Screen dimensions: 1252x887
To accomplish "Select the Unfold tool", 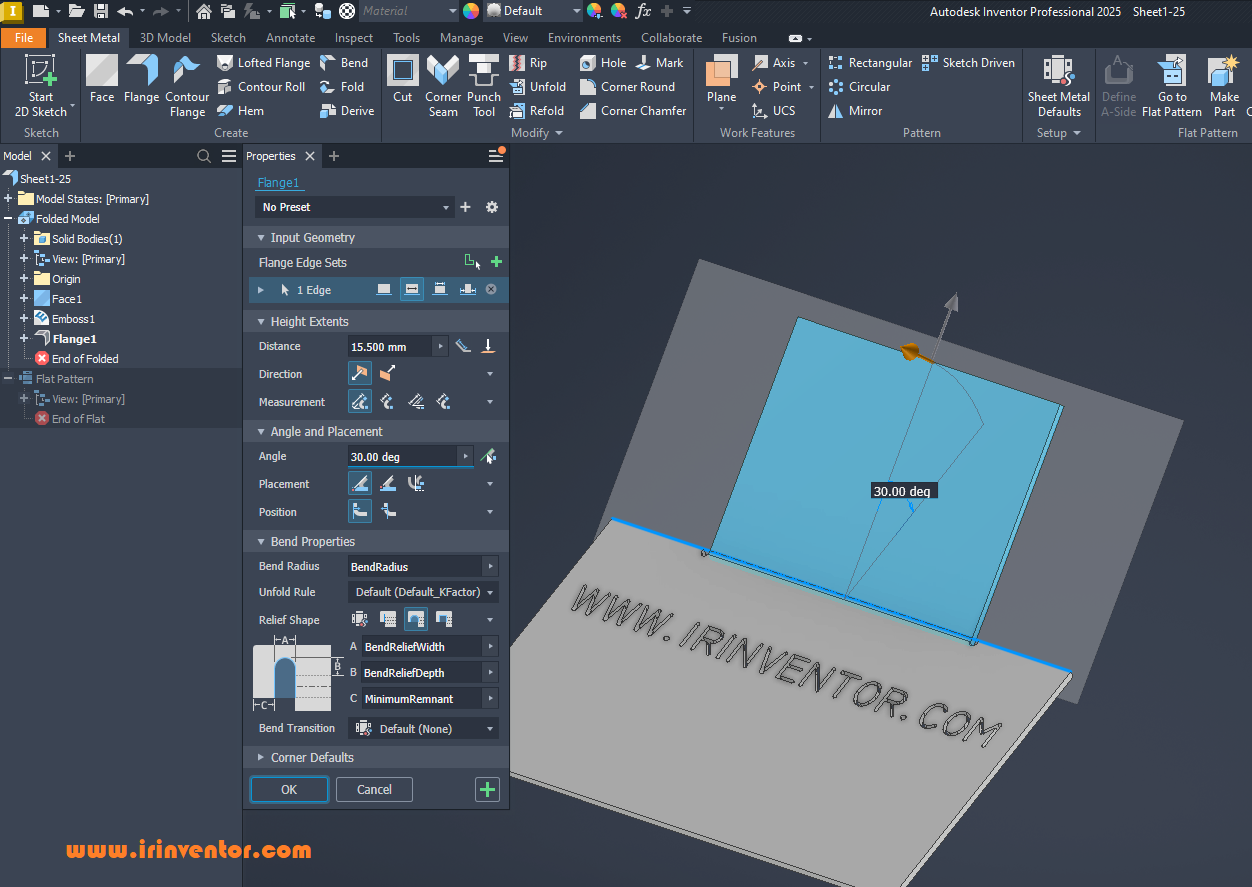I will click(x=538, y=86).
